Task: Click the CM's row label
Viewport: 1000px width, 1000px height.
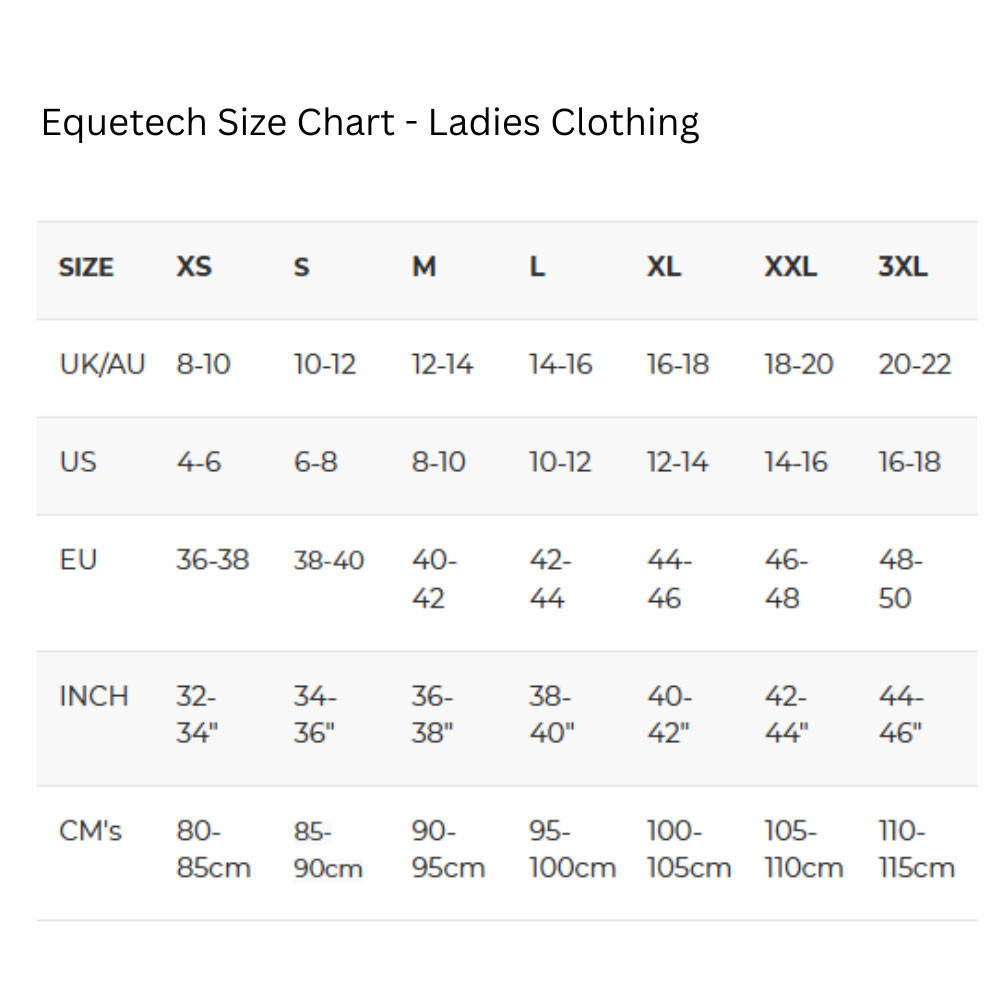Action: tap(91, 831)
